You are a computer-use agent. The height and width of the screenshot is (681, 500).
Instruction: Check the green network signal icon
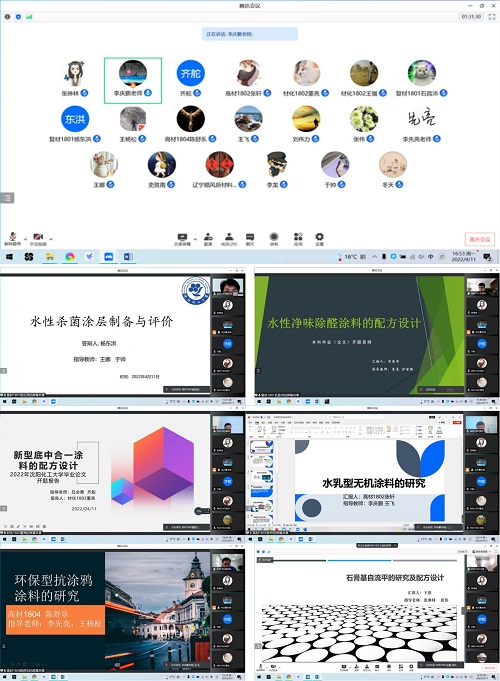click(x=29, y=17)
